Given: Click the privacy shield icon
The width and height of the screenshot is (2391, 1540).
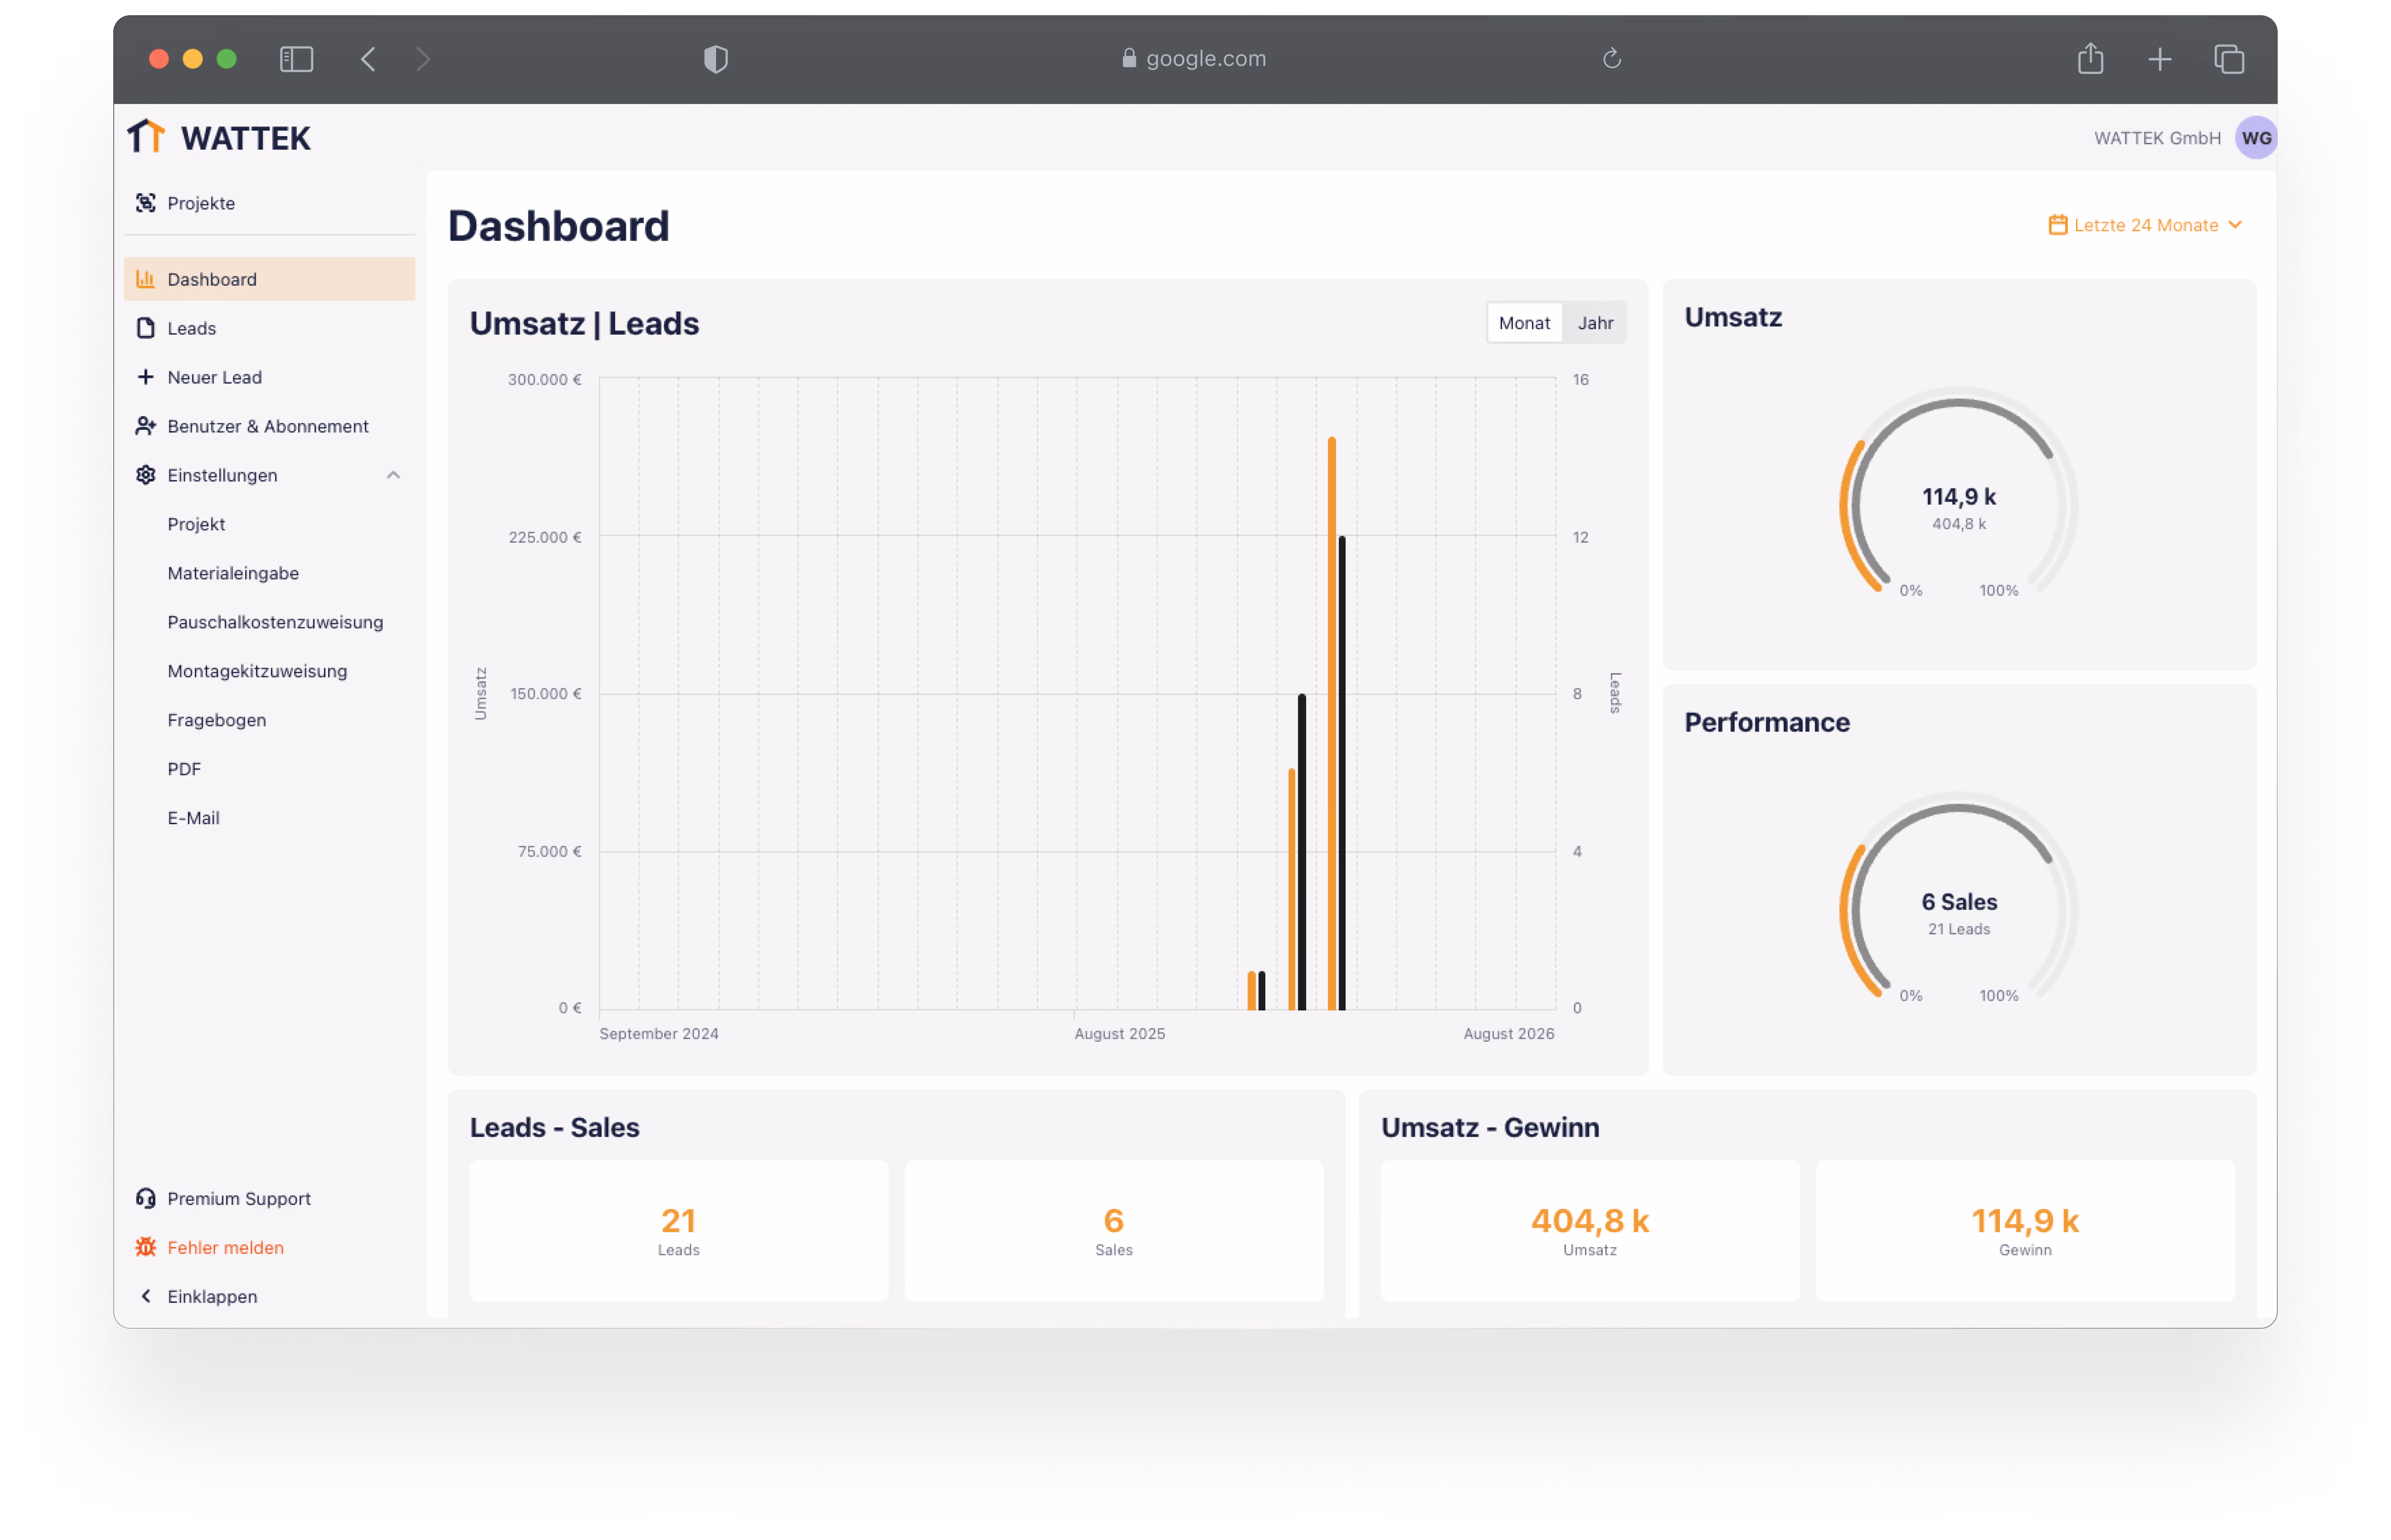Looking at the screenshot, I should pos(716,59).
